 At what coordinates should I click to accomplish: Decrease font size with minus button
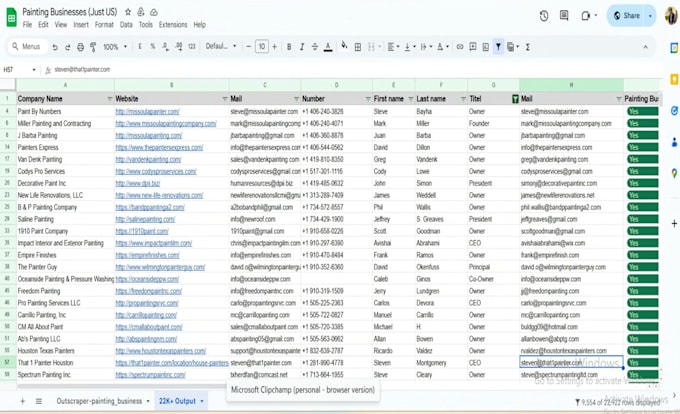248,46
